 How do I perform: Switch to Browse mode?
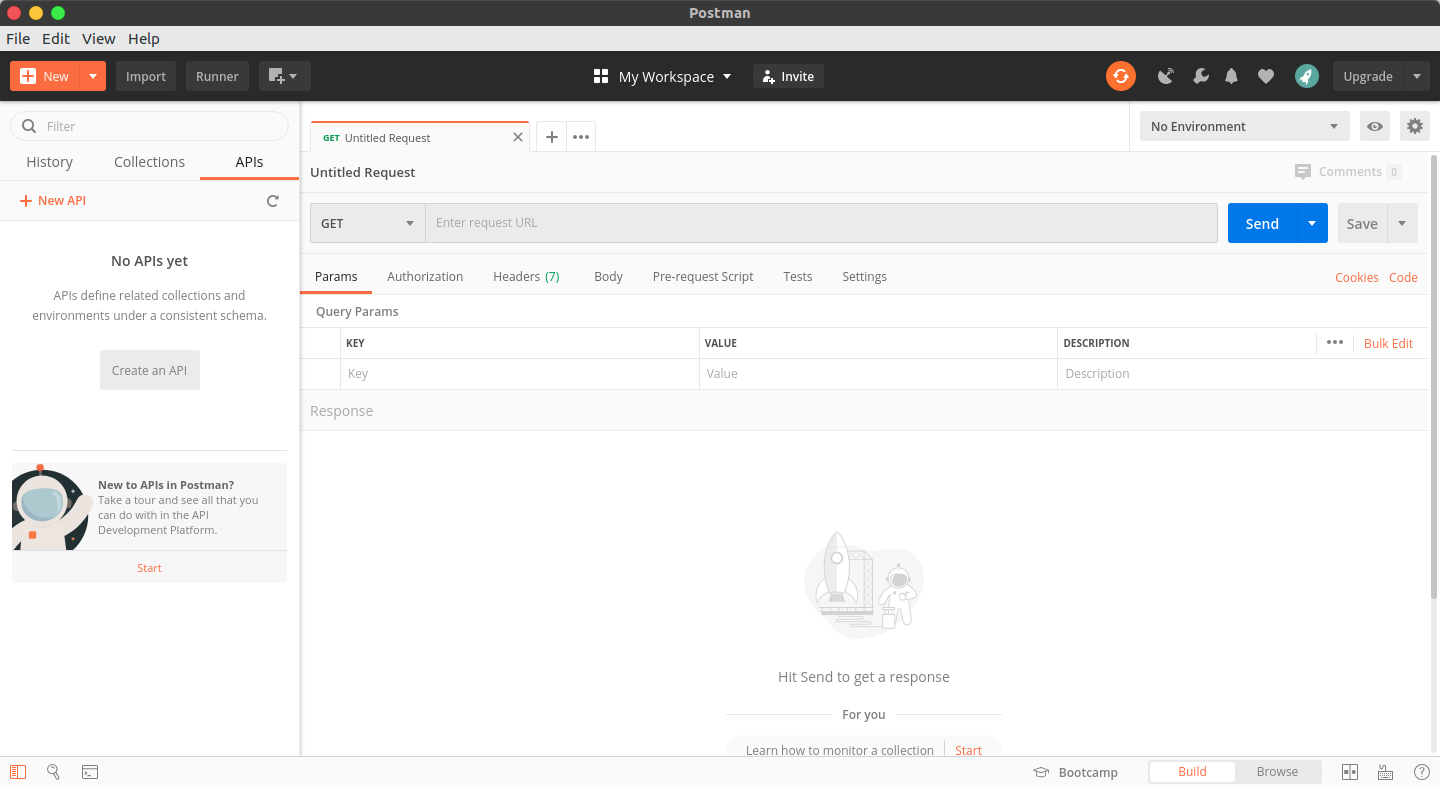tap(1277, 772)
